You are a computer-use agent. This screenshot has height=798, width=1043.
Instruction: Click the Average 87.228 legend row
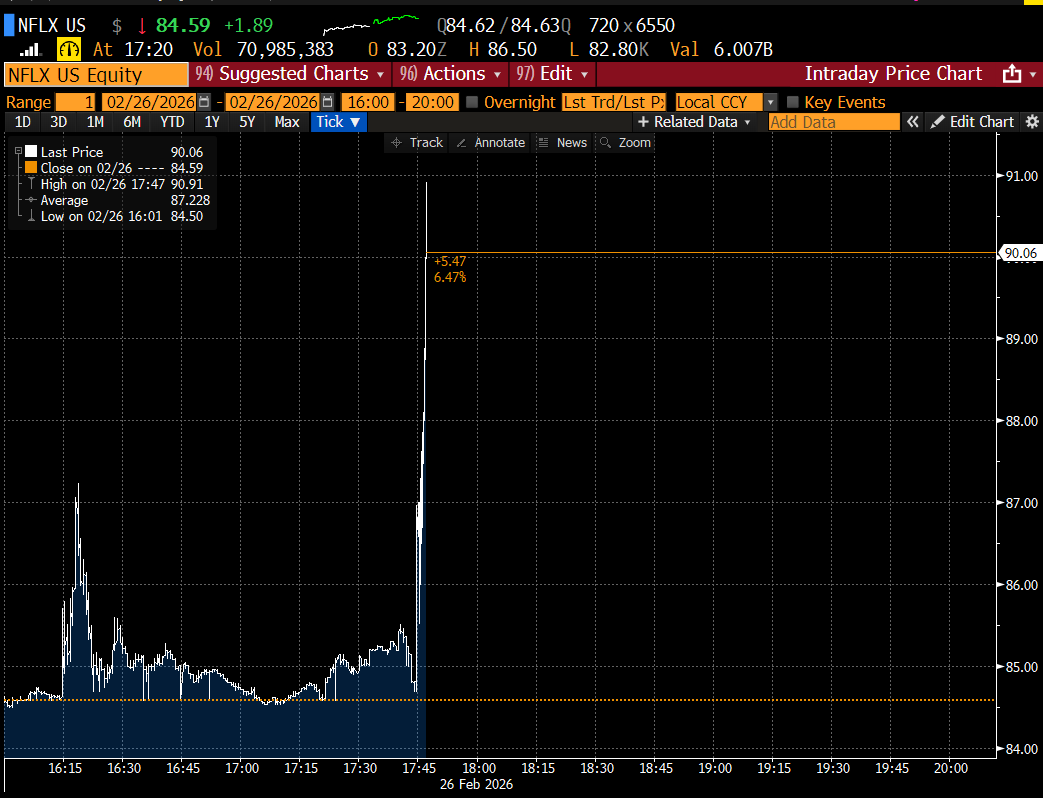118,200
